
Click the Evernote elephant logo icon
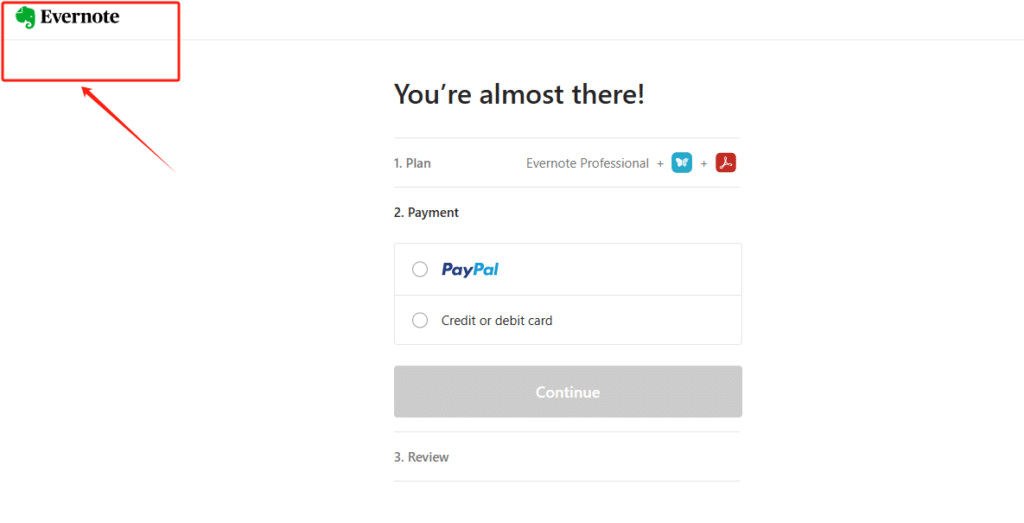point(26,17)
